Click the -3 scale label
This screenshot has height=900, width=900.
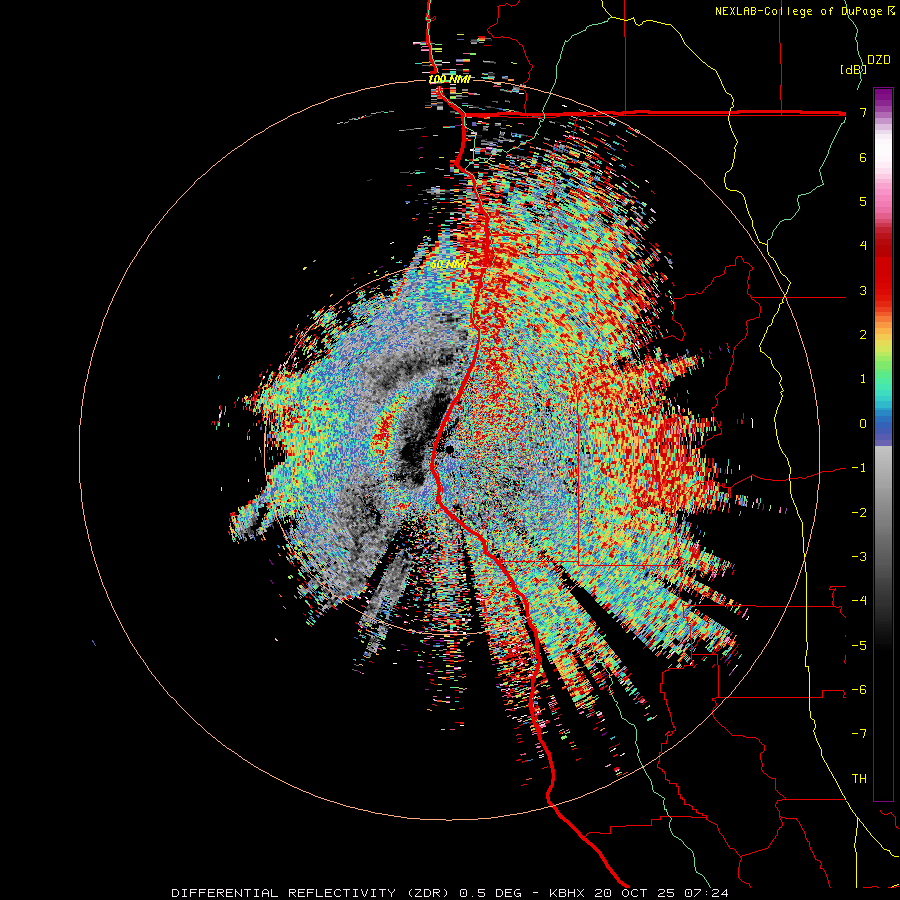click(x=859, y=557)
